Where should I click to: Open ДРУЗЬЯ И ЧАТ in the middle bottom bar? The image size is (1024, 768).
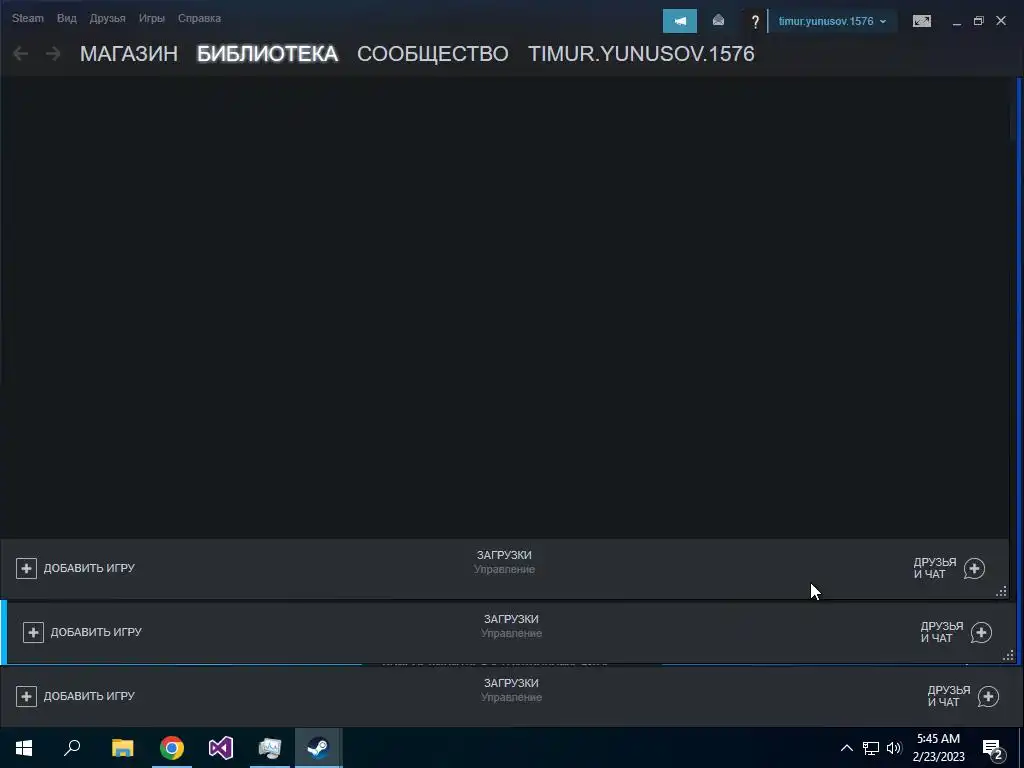click(x=942, y=632)
